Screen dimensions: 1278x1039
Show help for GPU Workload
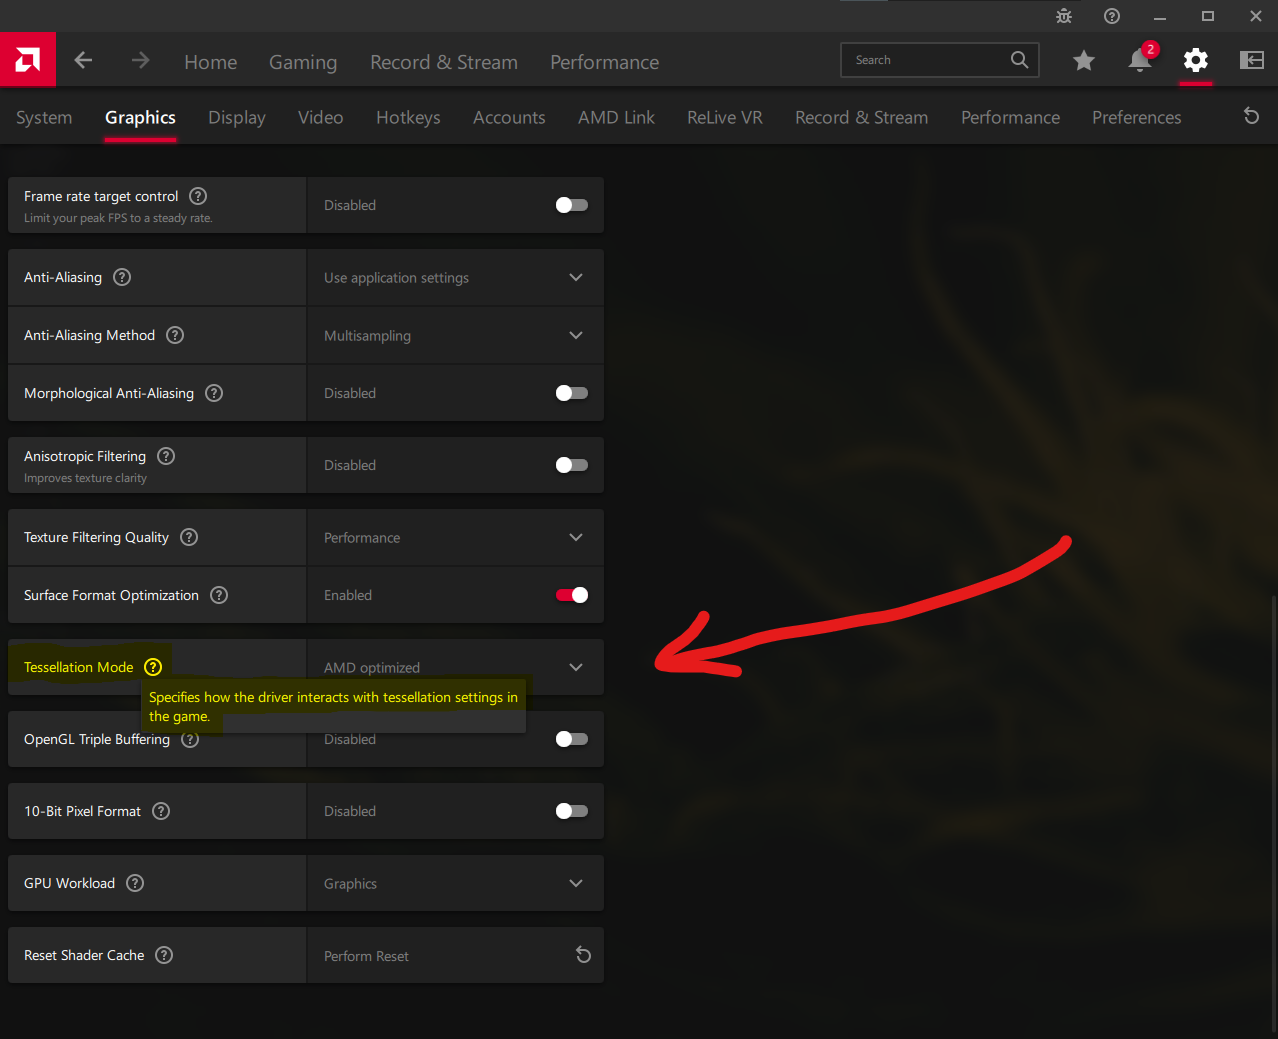coord(135,883)
